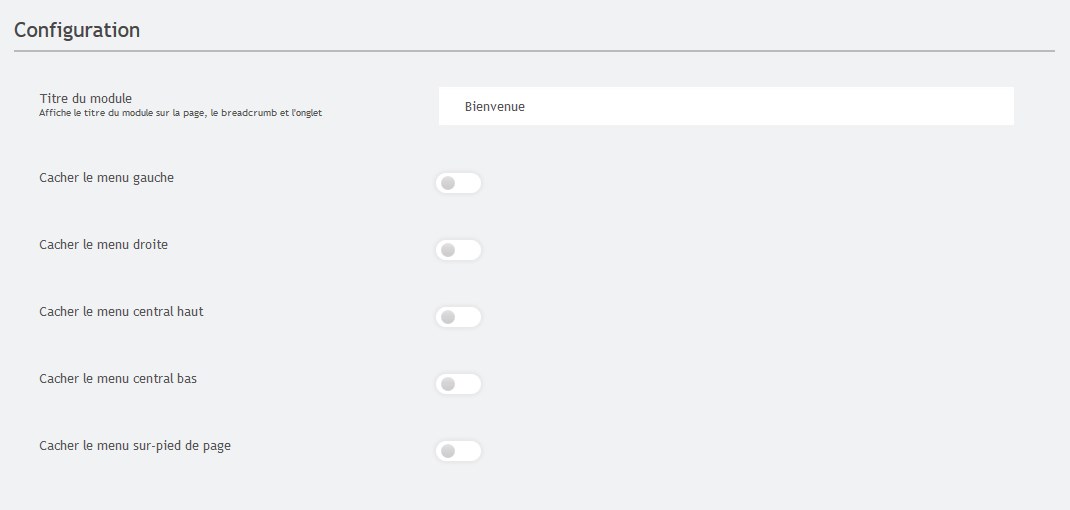Image resolution: width=1070 pixels, height=510 pixels.
Task: Click the helper text beginning 'Affiche le titre'
Action: click(181, 113)
